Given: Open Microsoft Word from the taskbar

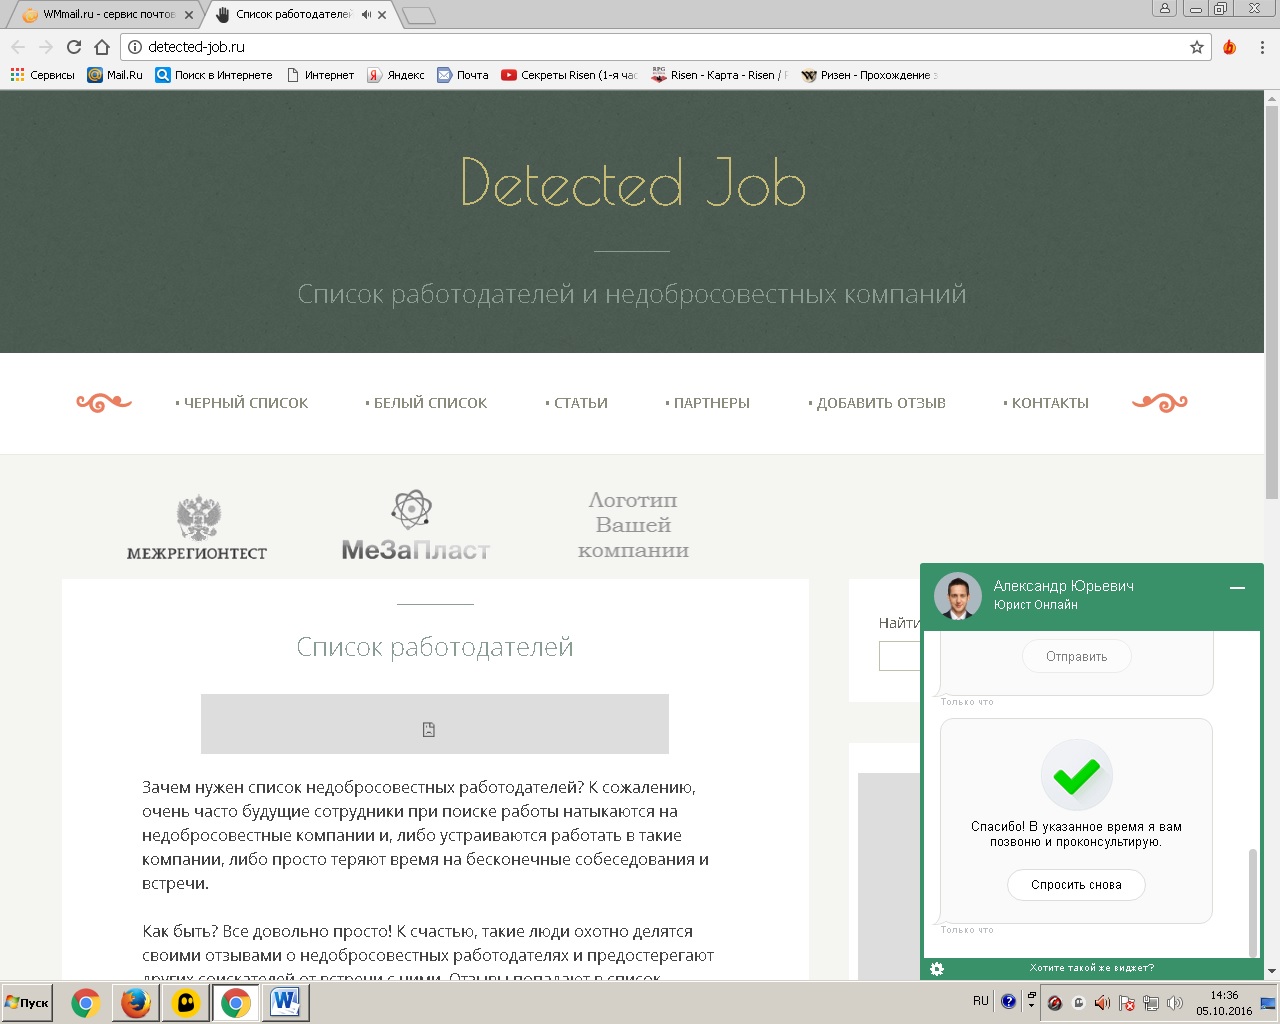Looking at the screenshot, I should pos(285,1003).
